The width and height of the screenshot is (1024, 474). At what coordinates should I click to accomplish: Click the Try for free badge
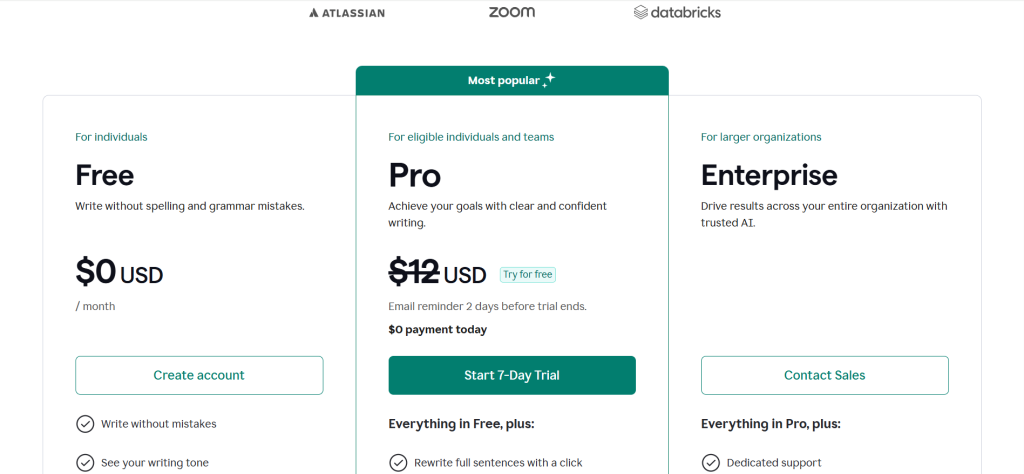click(527, 274)
